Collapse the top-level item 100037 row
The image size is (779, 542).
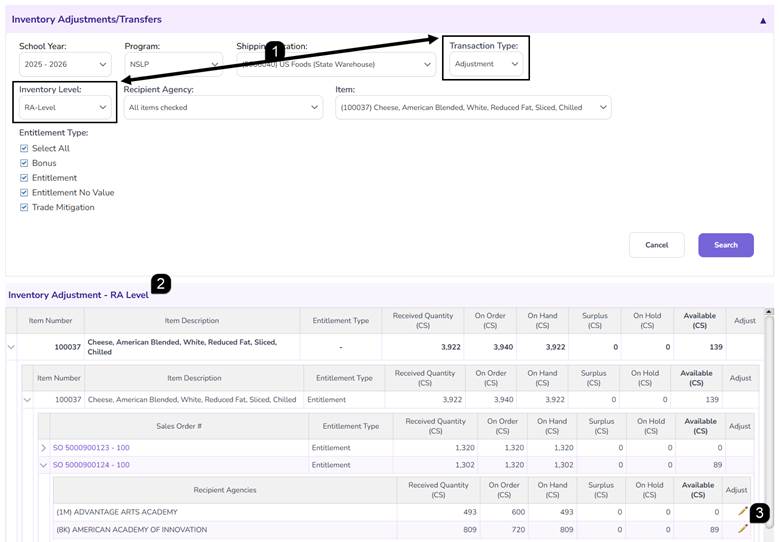tap(11, 347)
